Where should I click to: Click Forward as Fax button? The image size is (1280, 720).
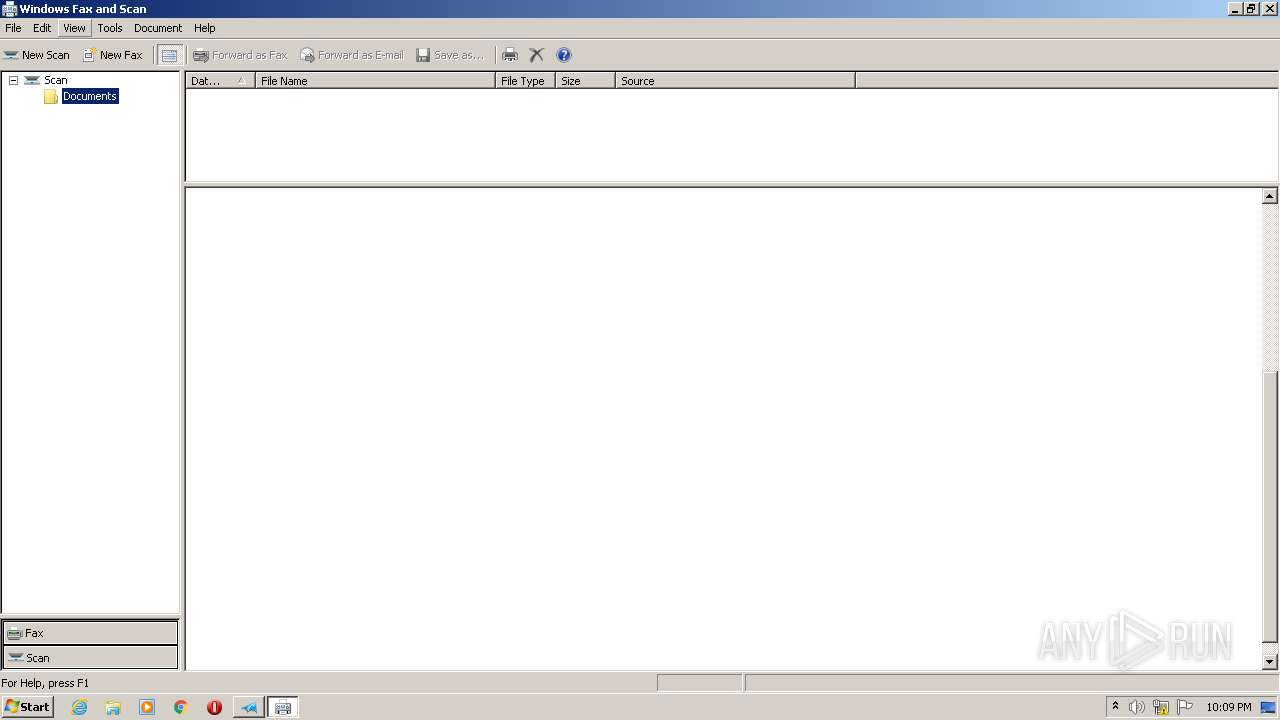pyautogui.click(x=240, y=55)
